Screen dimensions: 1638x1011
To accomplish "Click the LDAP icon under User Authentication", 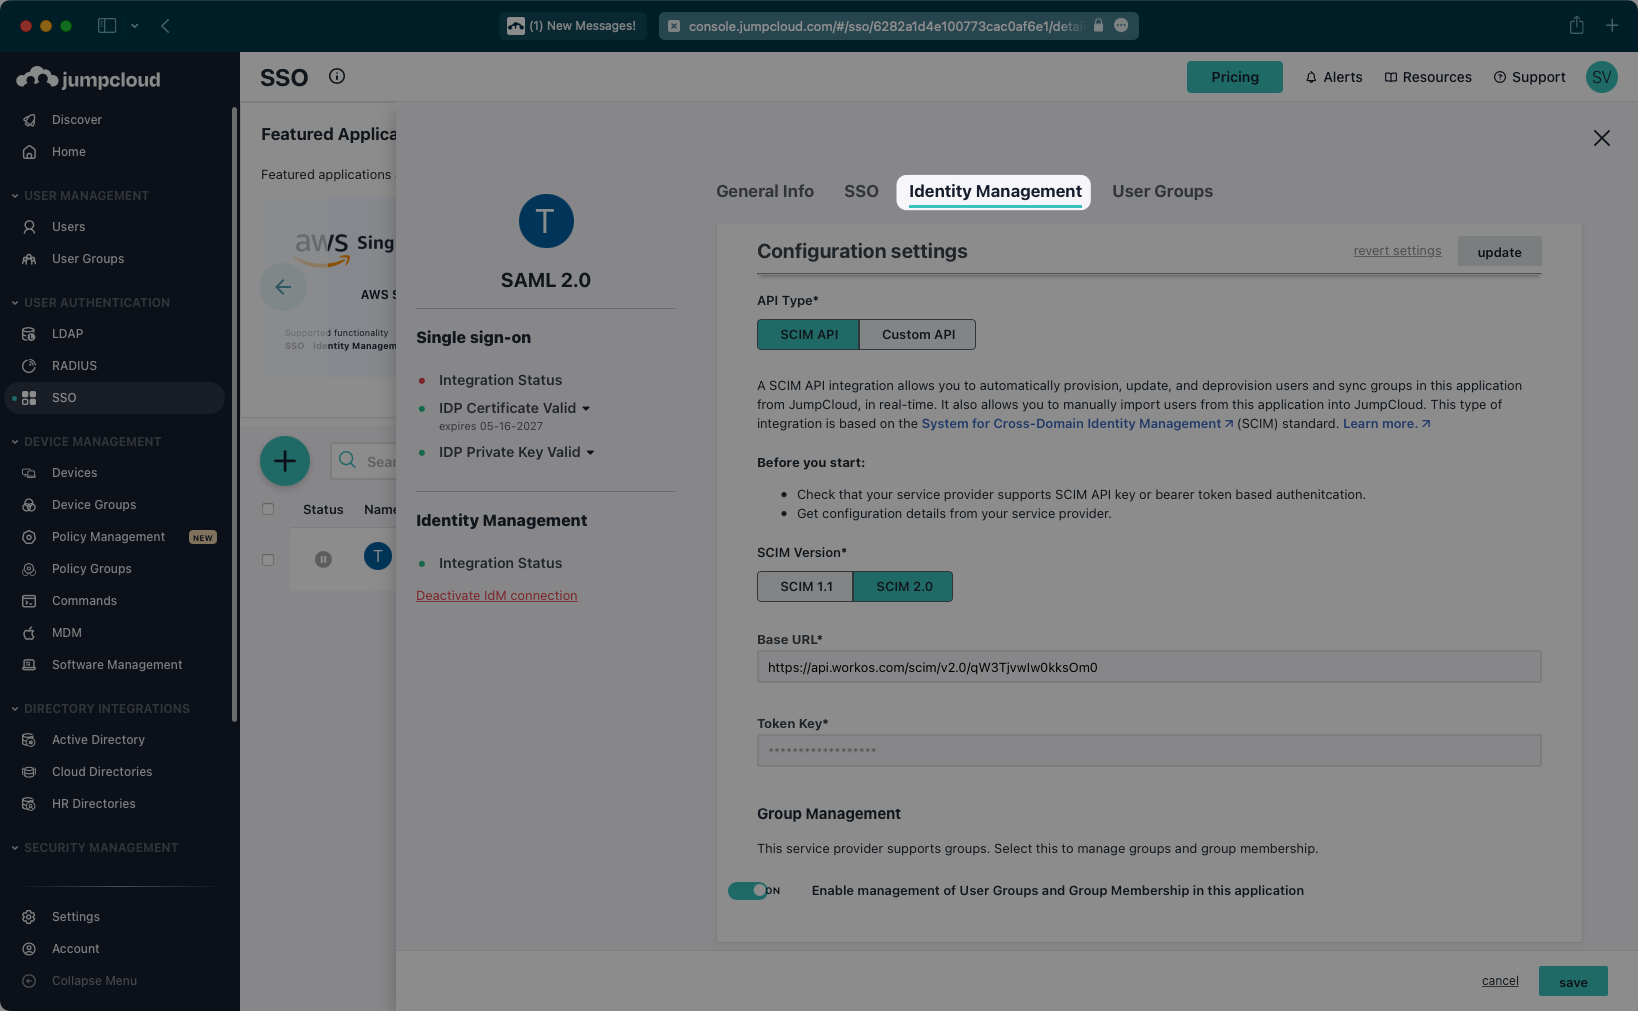I will click(29, 333).
